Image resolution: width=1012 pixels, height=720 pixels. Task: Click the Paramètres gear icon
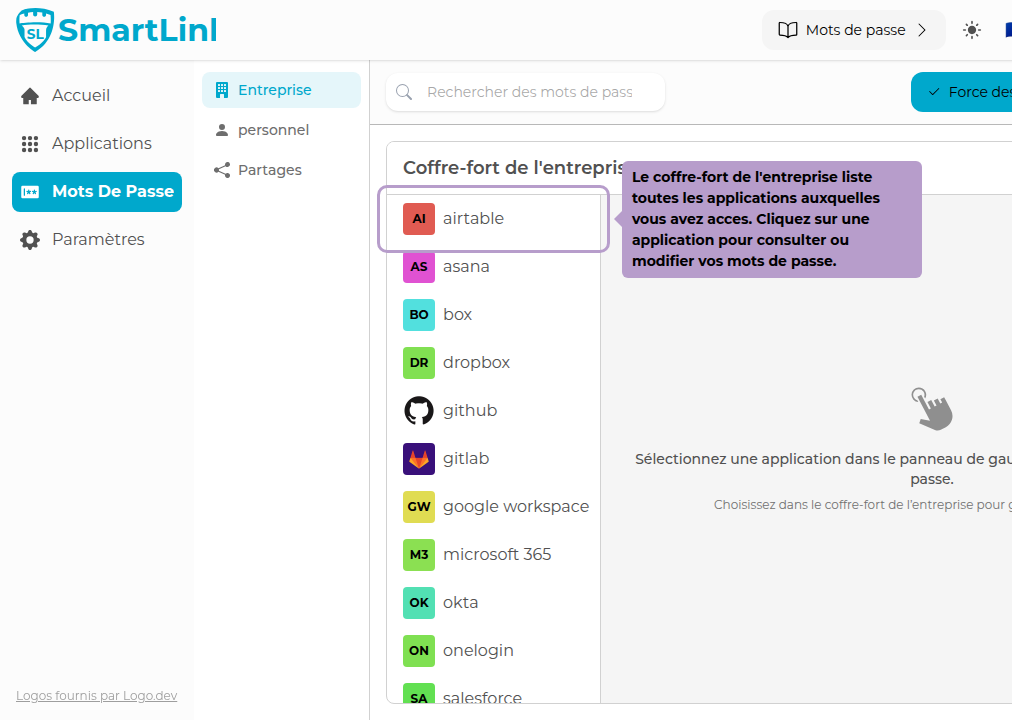pyautogui.click(x=29, y=239)
